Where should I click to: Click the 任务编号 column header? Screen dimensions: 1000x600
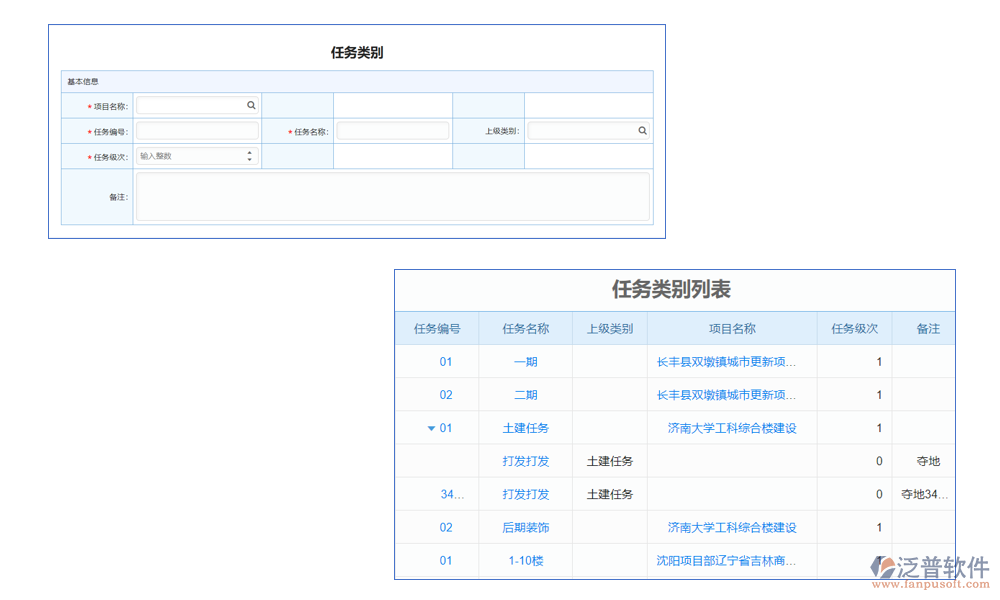tap(437, 328)
